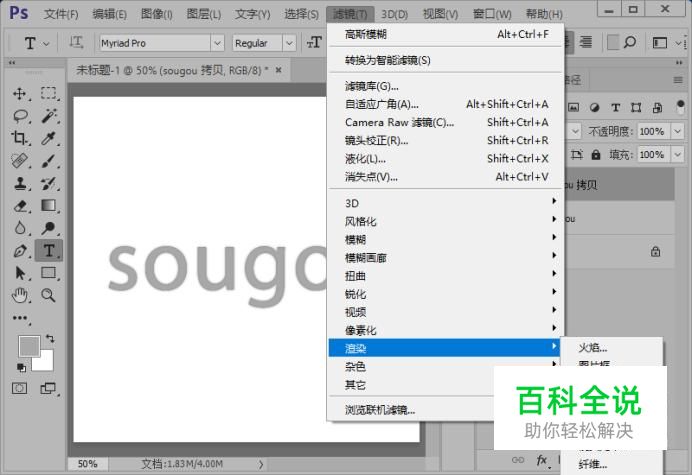The width and height of the screenshot is (692, 475).
Task: Select the Horizontal Type tool
Action: click(x=49, y=250)
